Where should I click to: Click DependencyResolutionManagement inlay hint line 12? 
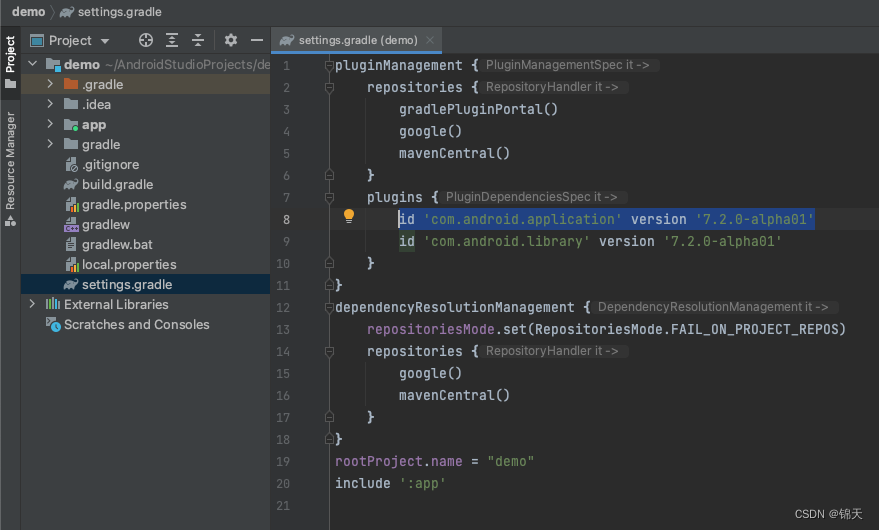(713, 307)
